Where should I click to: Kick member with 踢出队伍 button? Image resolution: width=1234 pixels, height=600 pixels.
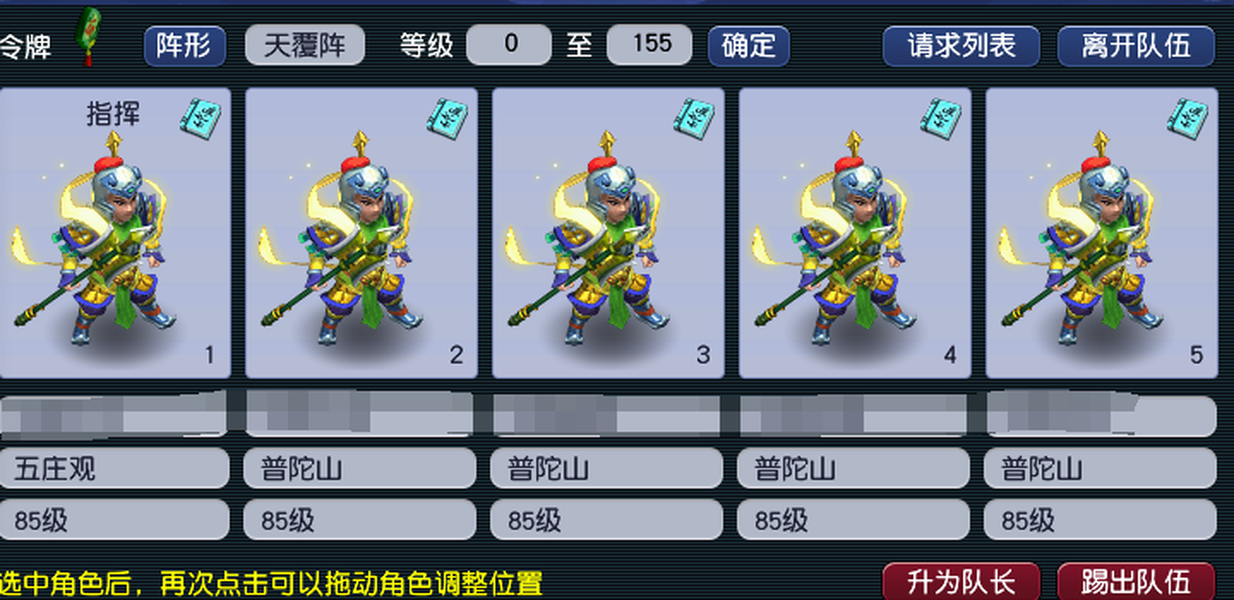click(1136, 582)
